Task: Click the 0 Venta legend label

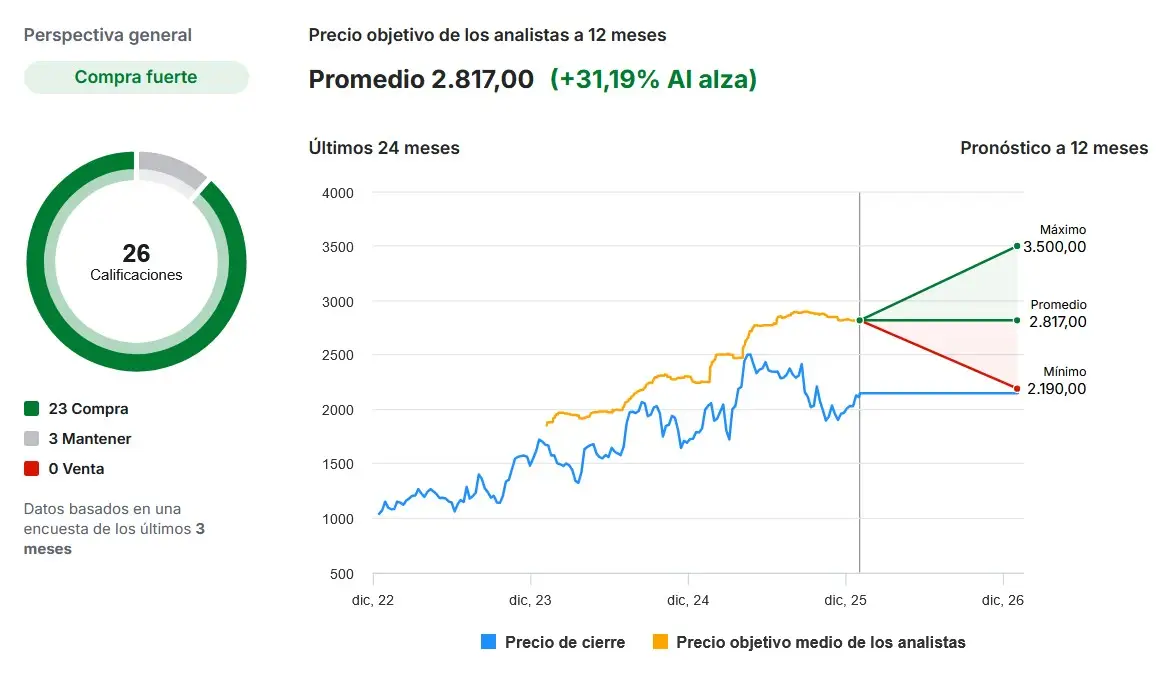Action: point(76,468)
